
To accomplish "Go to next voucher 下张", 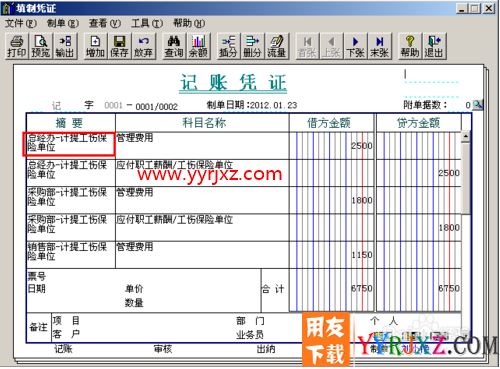I will click(355, 46).
